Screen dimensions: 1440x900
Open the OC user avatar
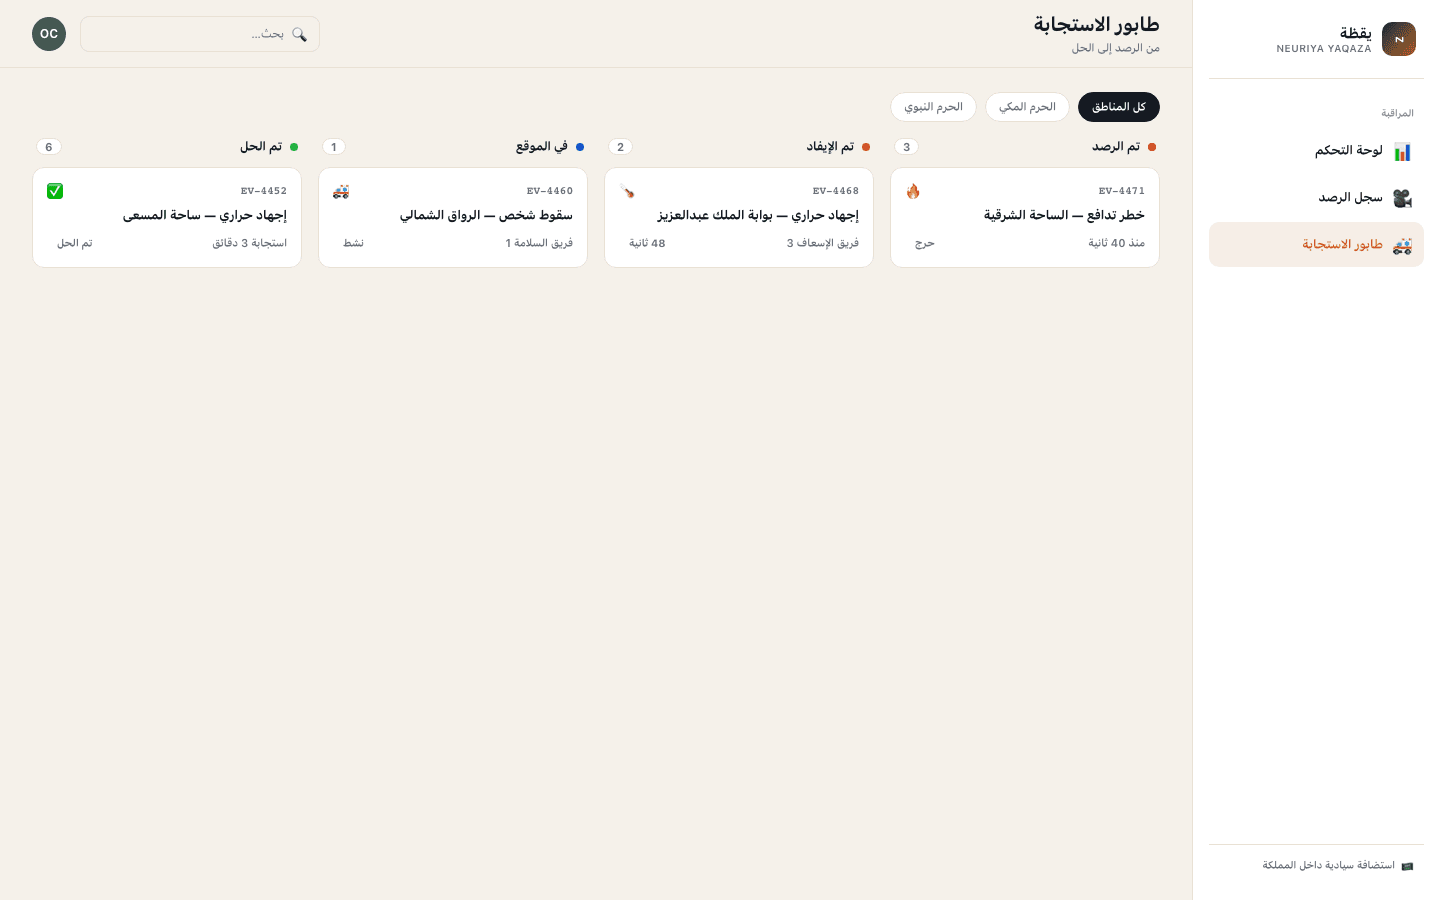tap(49, 34)
